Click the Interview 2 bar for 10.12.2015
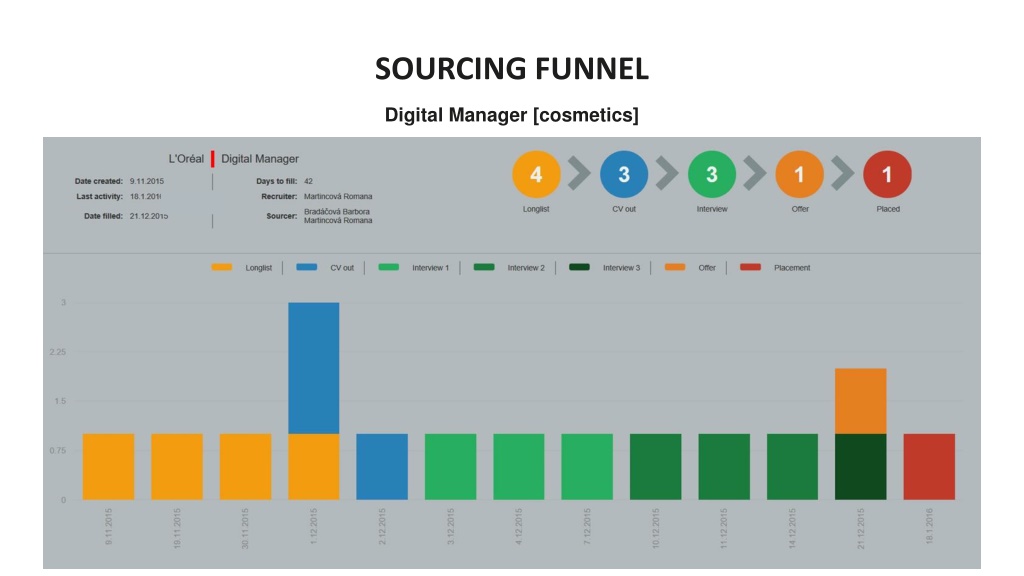 tap(656, 467)
